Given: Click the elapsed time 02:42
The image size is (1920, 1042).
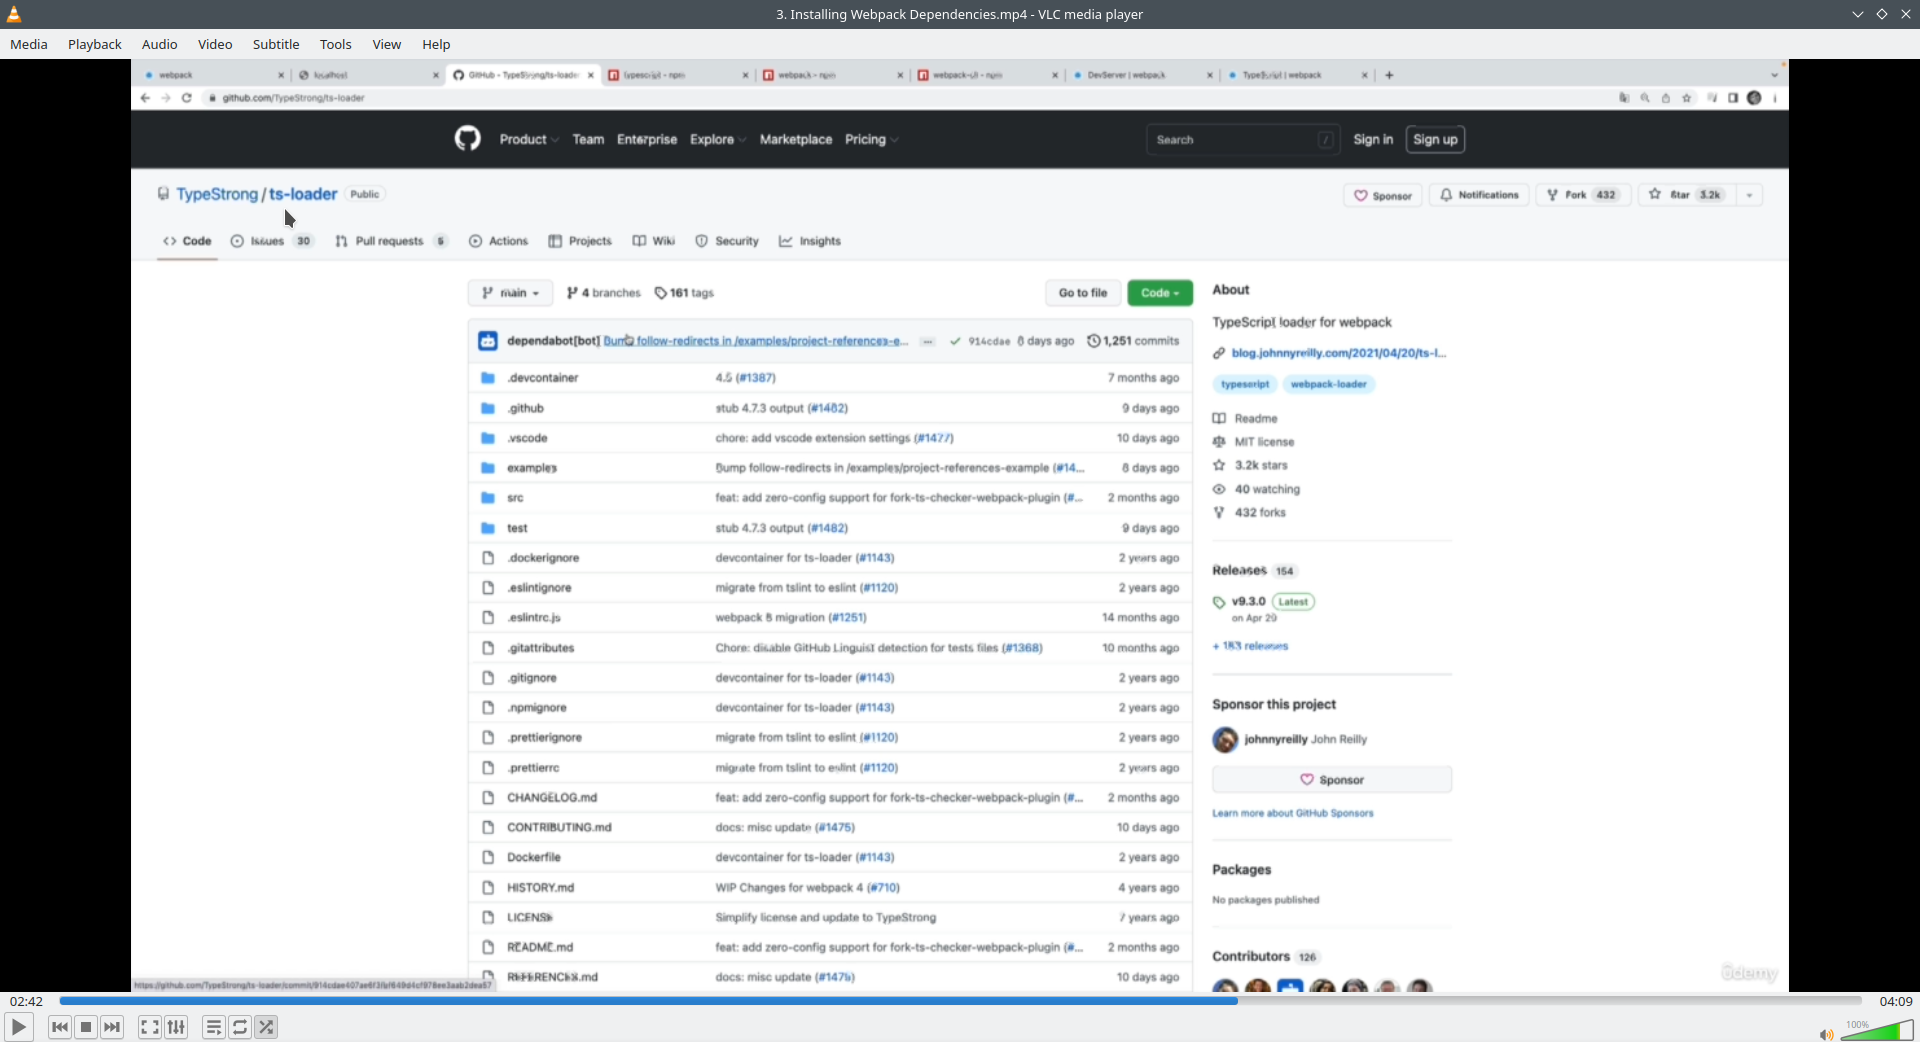Looking at the screenshot, I should point(27,1001).
